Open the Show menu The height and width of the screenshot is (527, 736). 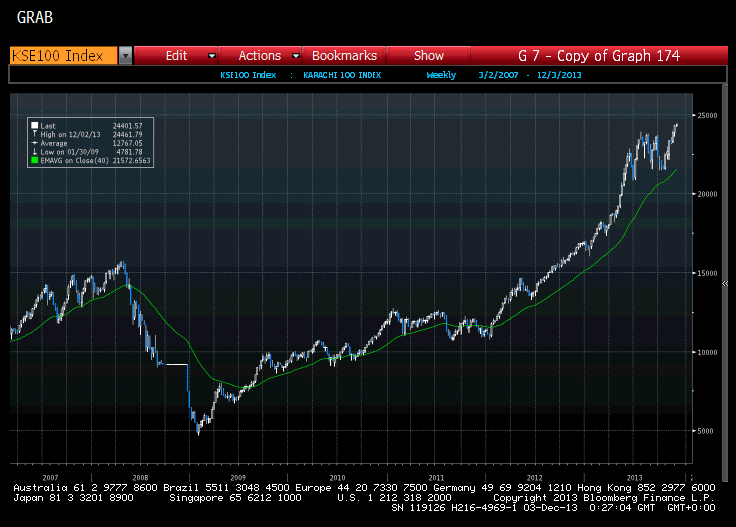(x=429, y=55)
